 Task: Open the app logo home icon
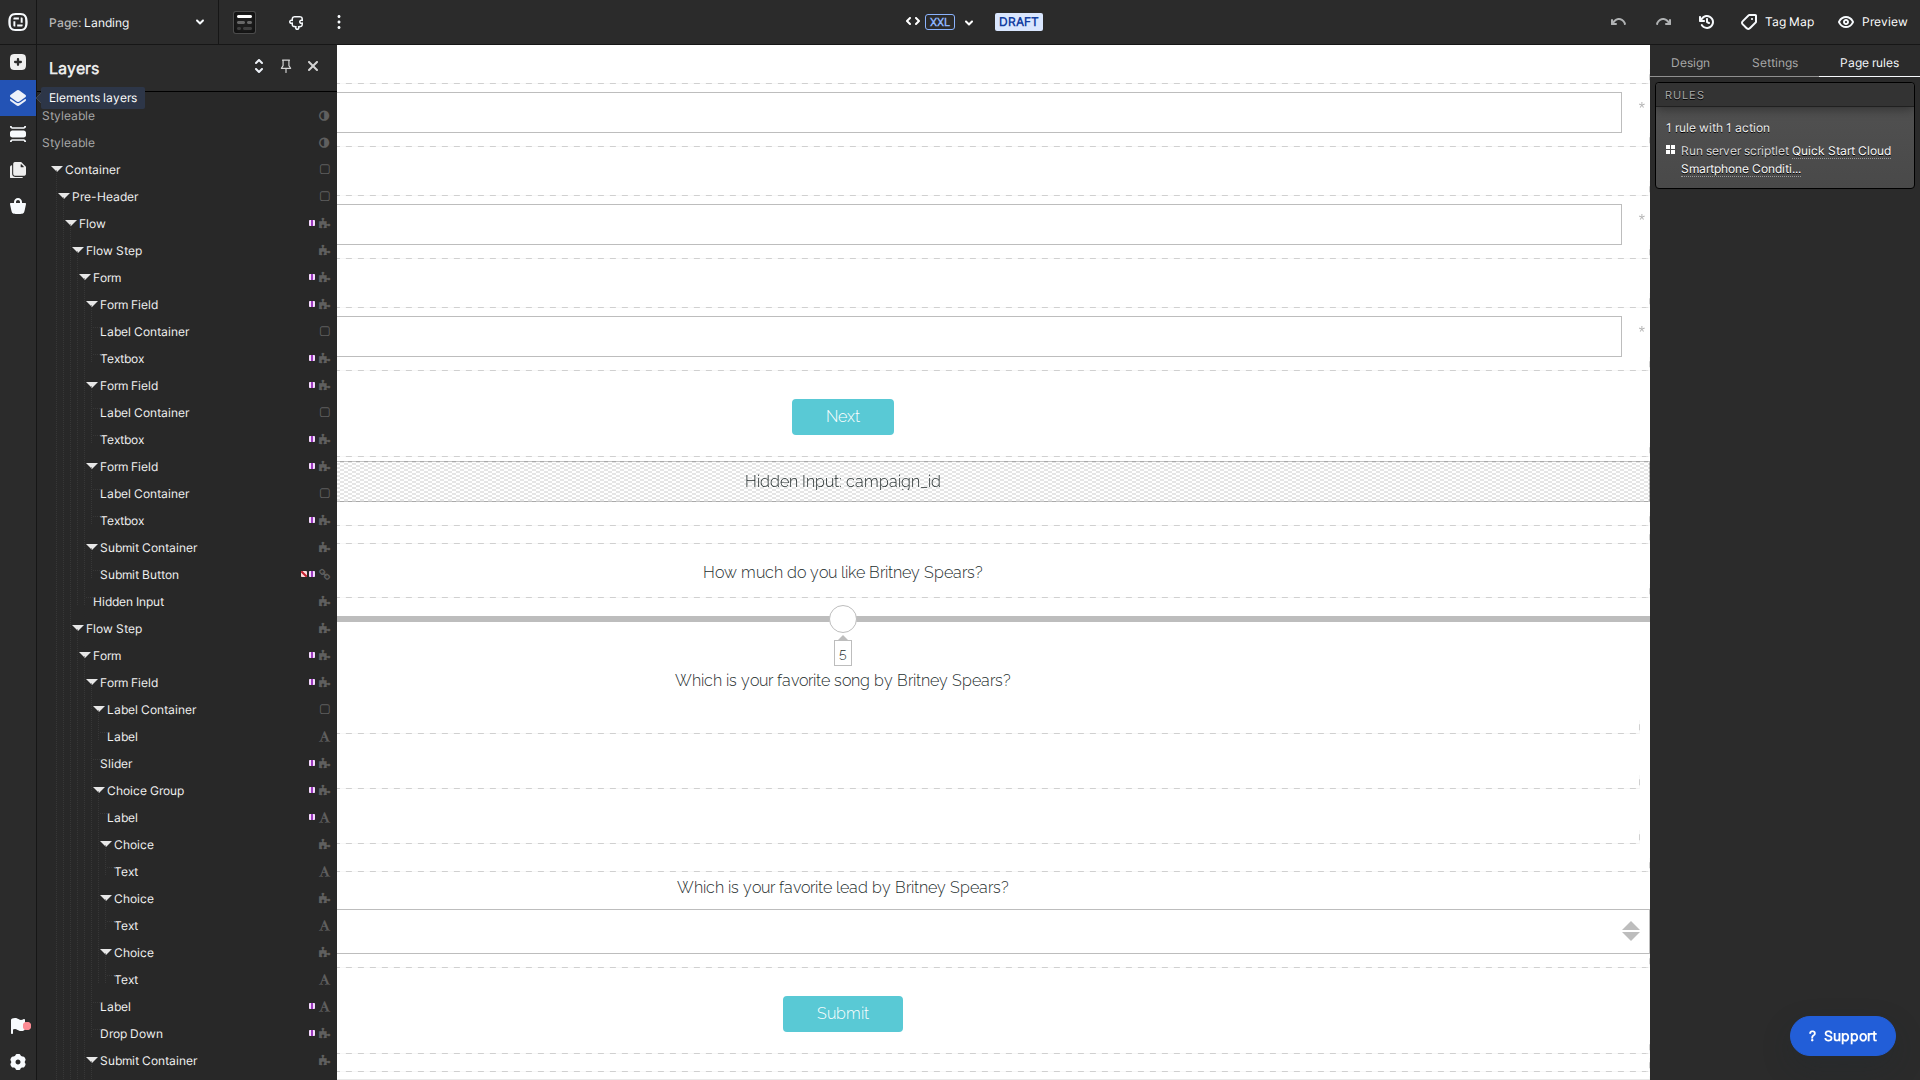pyautogui.click(x=18, y=22)
